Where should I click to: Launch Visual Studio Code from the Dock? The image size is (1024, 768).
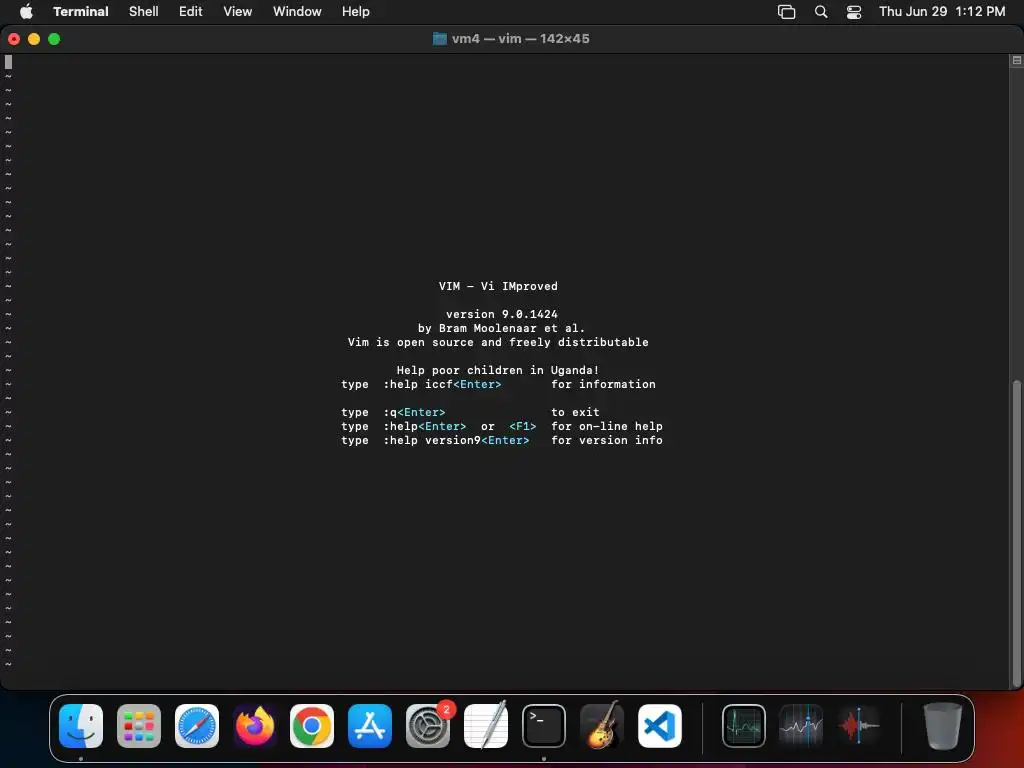point(660,726)
